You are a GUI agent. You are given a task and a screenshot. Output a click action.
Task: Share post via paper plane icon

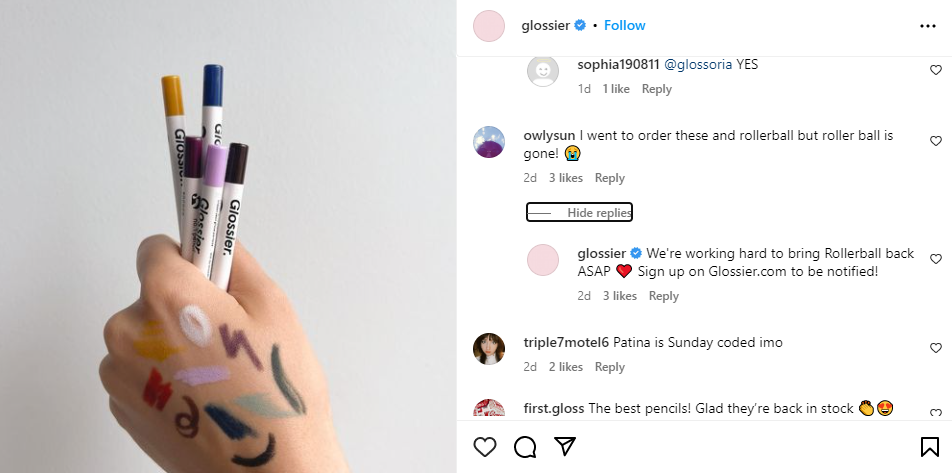[565, 446]
